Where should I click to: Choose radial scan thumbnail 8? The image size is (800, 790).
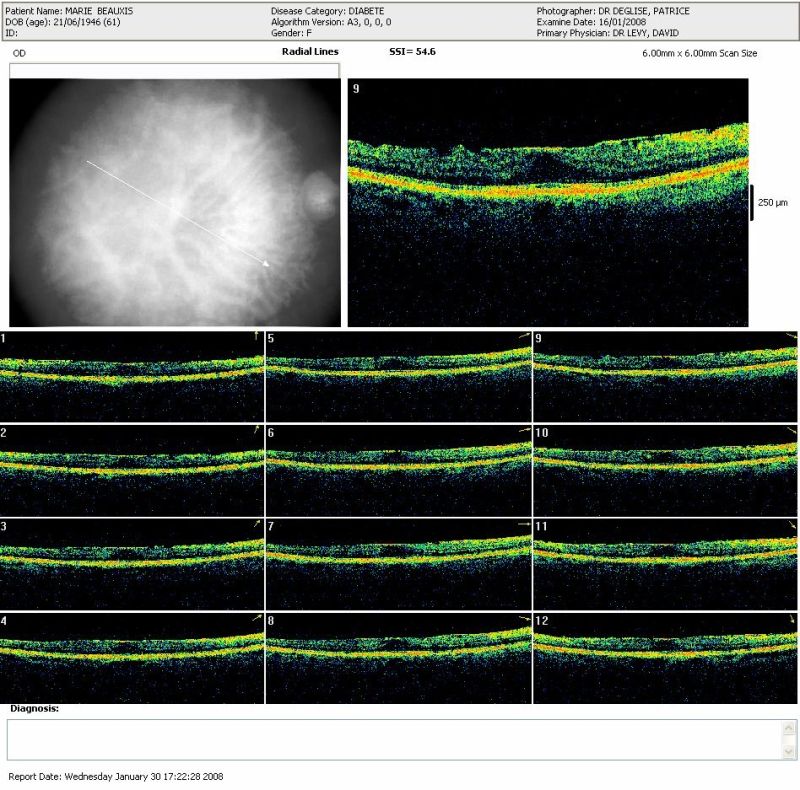(399, 657)
